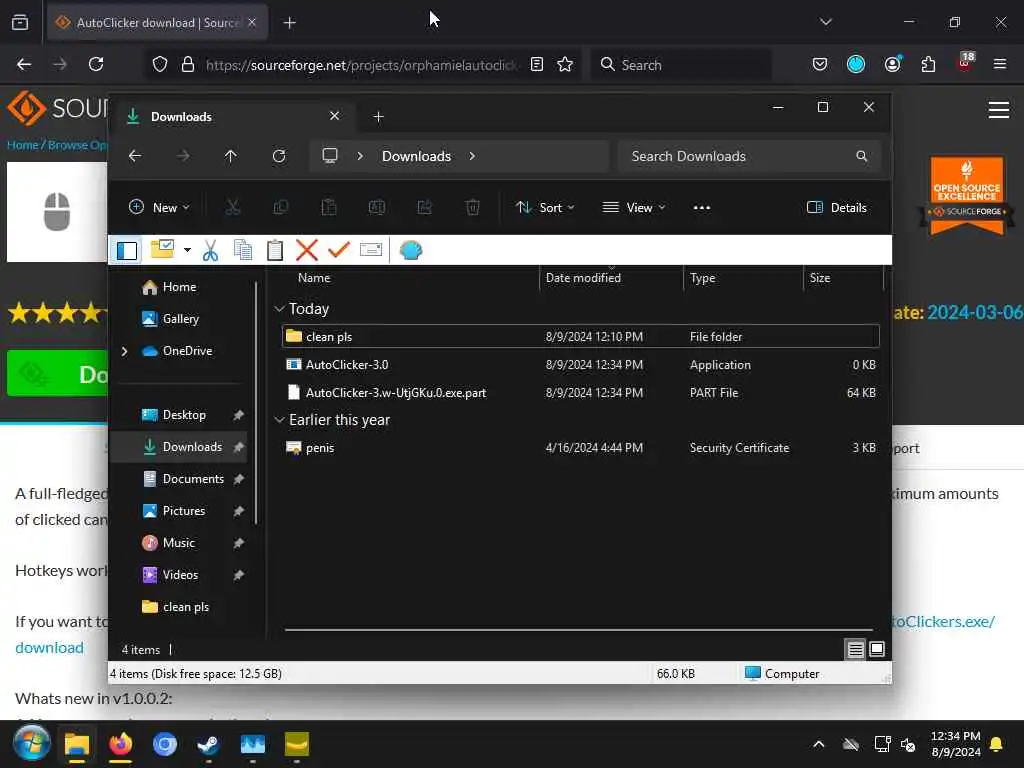Click the Search Downloads field
Screen dimensions: 1024x768
pos(749,156)
